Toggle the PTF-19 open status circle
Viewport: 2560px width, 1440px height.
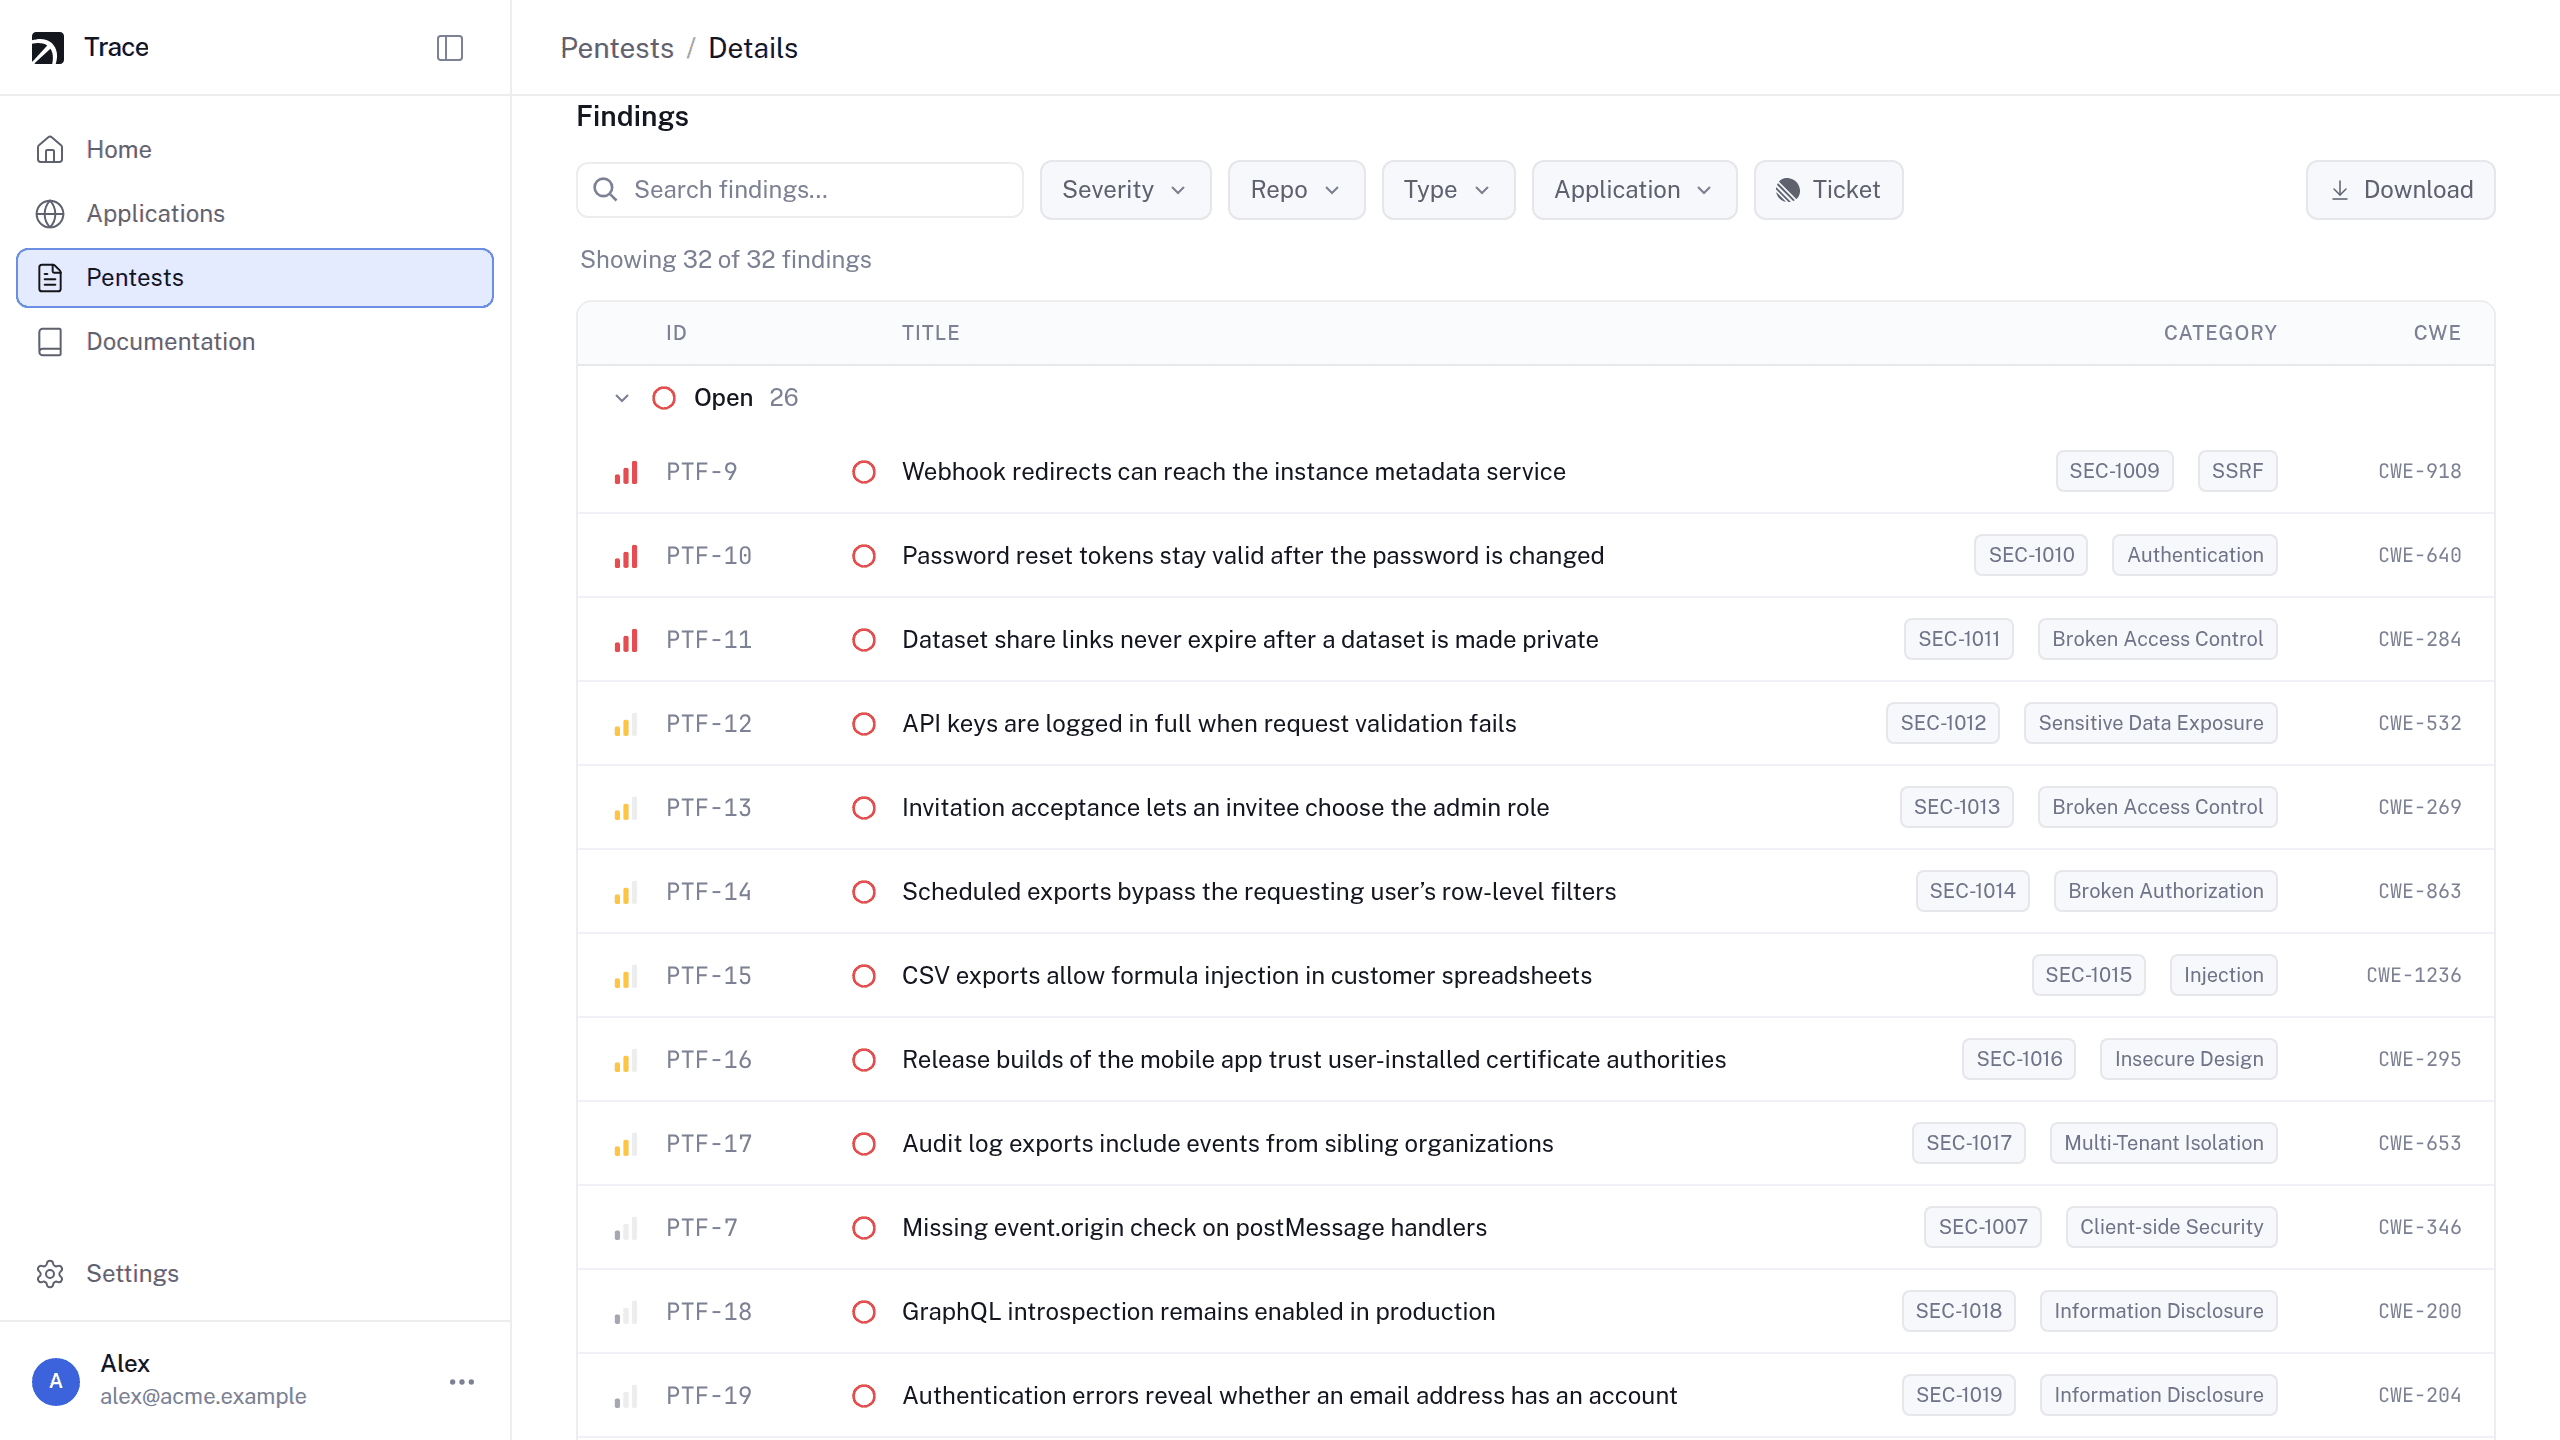pyautogui.click(x=864, y=1396)
